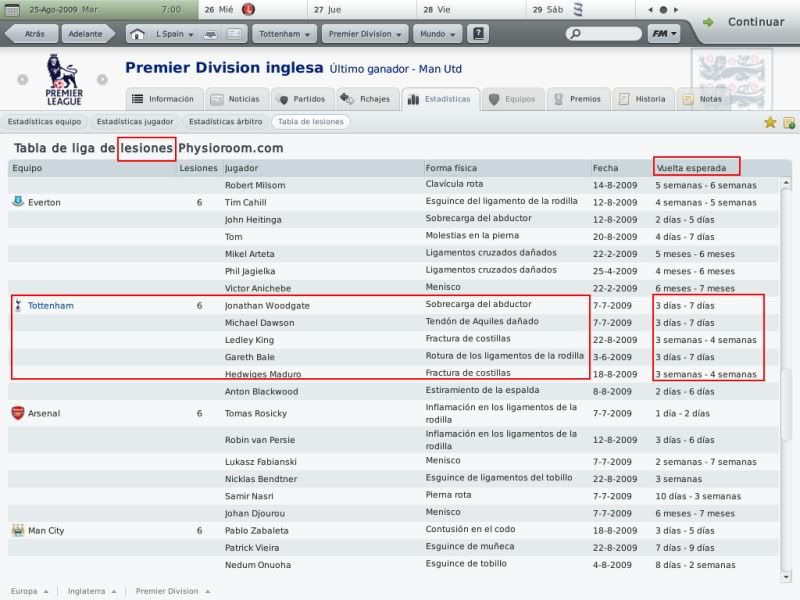Viewport: 800px width, 600px height.
Task: Expand the Europa breadcrumb menu
Action: [x=30, y=591]
